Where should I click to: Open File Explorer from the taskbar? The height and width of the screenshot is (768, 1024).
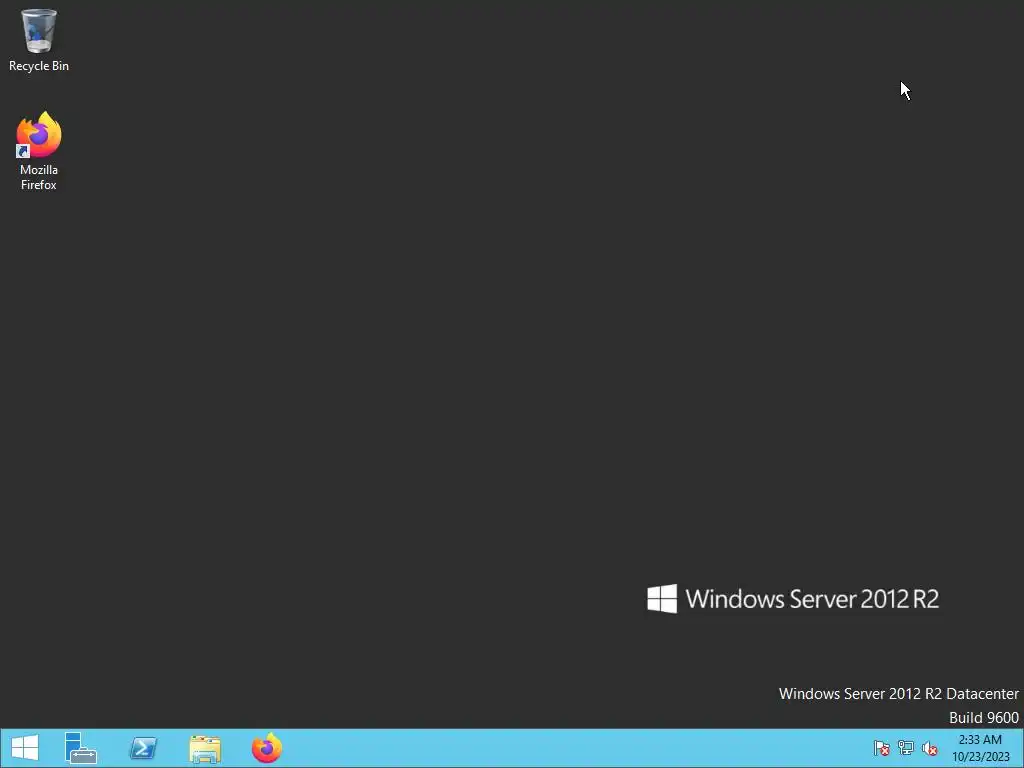coord(205,749)
